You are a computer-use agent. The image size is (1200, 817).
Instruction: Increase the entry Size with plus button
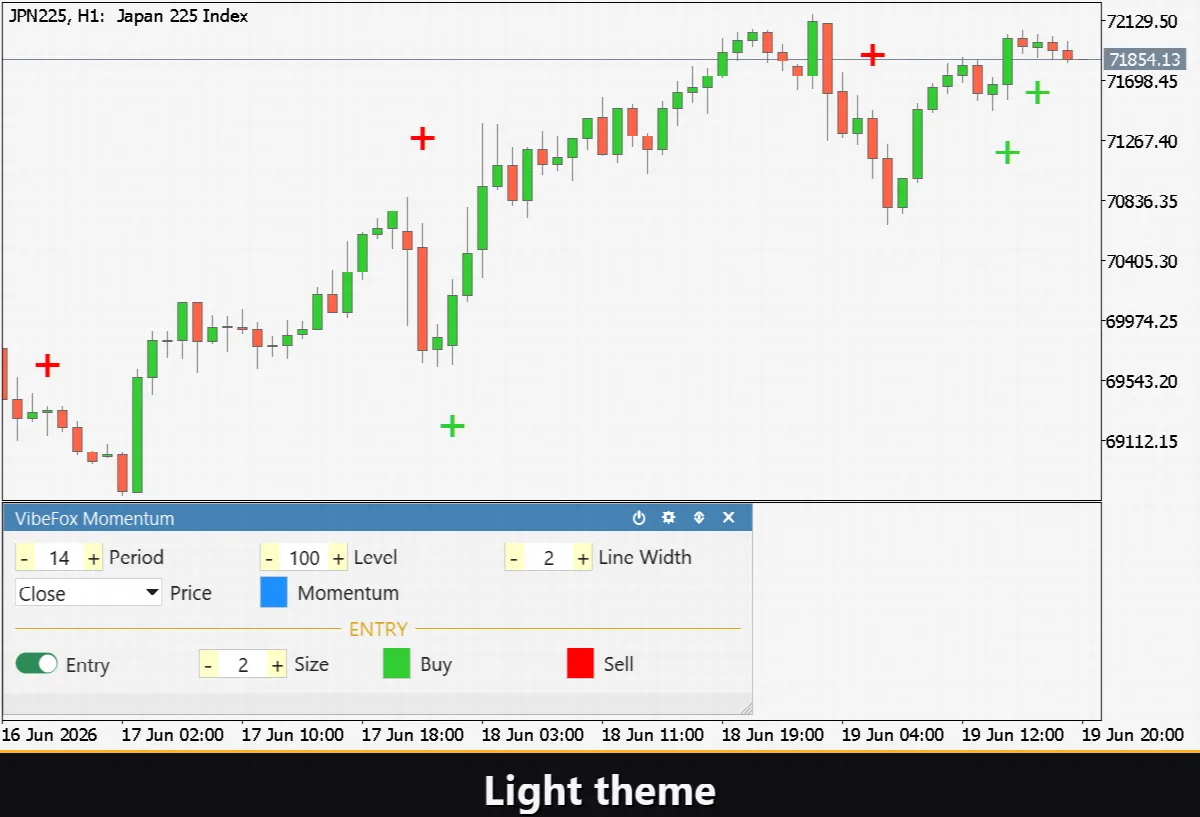[277, 664]
